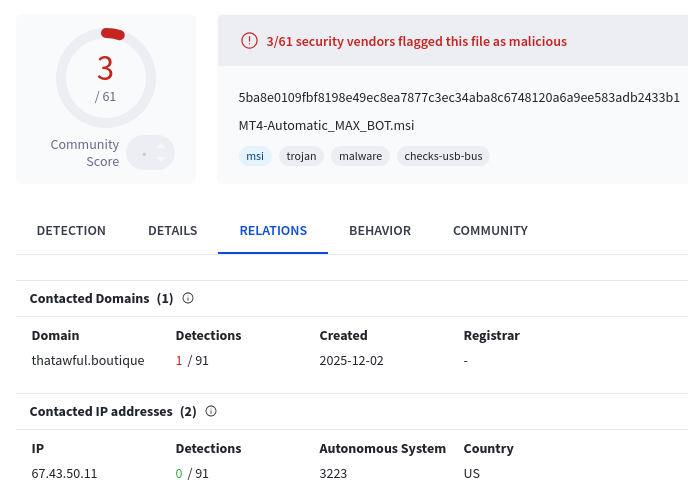688x485 pixels.
Task: Open IP address 67.43.50.11
Action: 64,474
